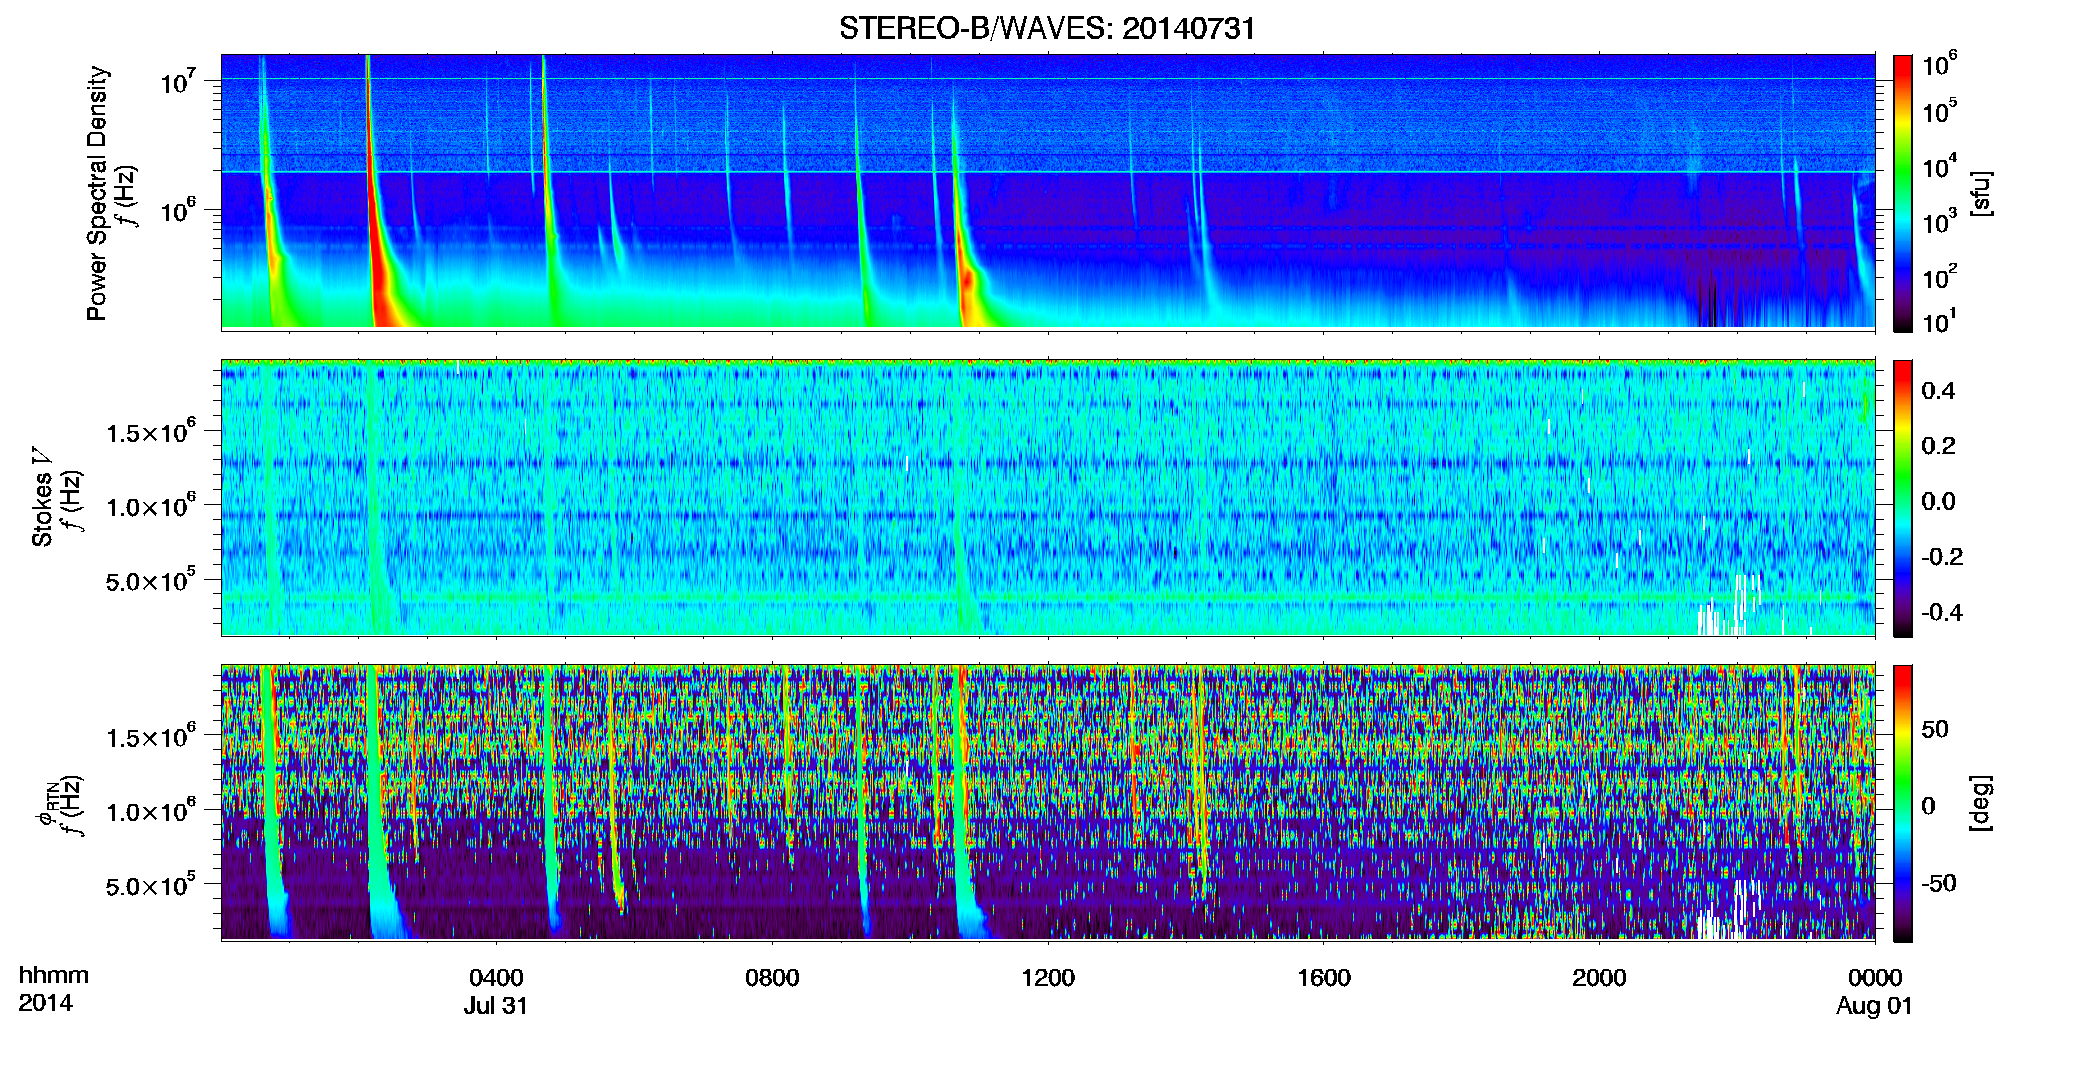Click the 0.0 label on the Stokes V colorbar

pyautogui.click(x=1939, y=502)
